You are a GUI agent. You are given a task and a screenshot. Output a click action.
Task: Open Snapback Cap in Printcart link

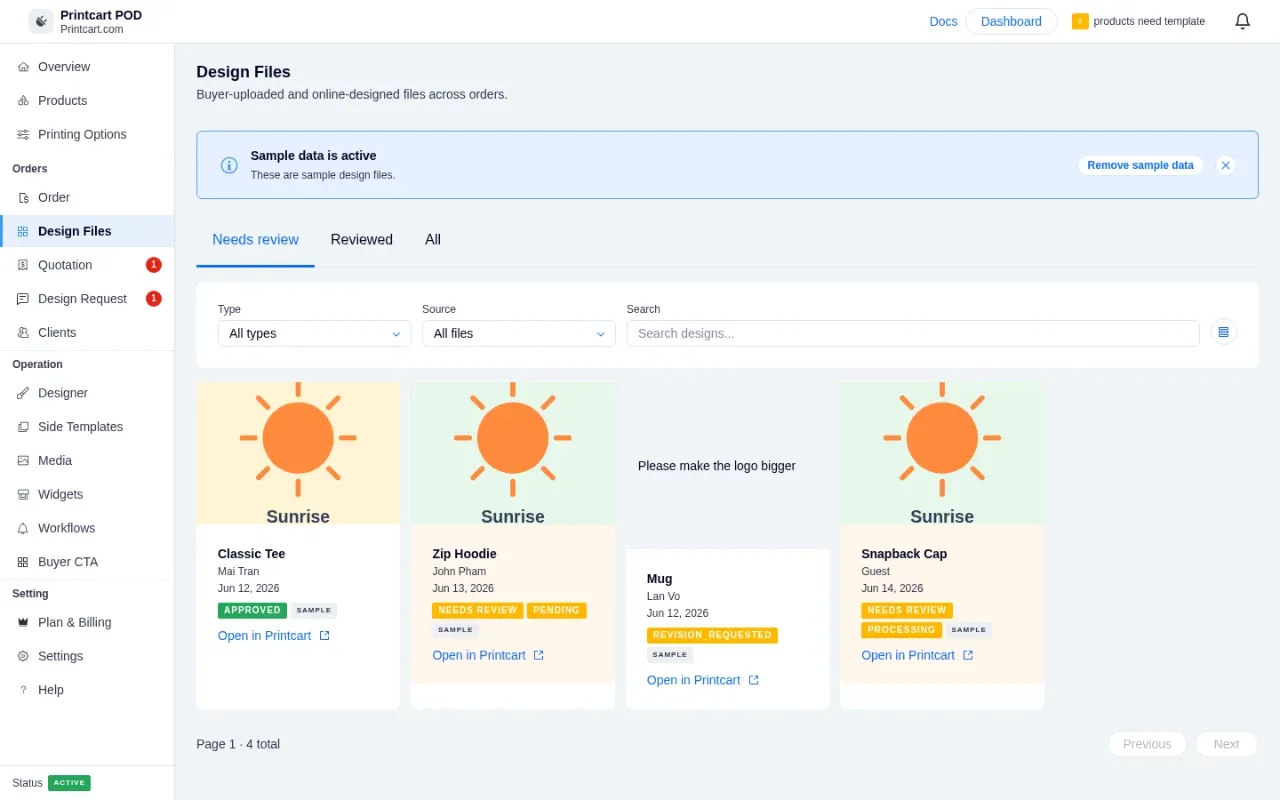[x=917, y=656]
